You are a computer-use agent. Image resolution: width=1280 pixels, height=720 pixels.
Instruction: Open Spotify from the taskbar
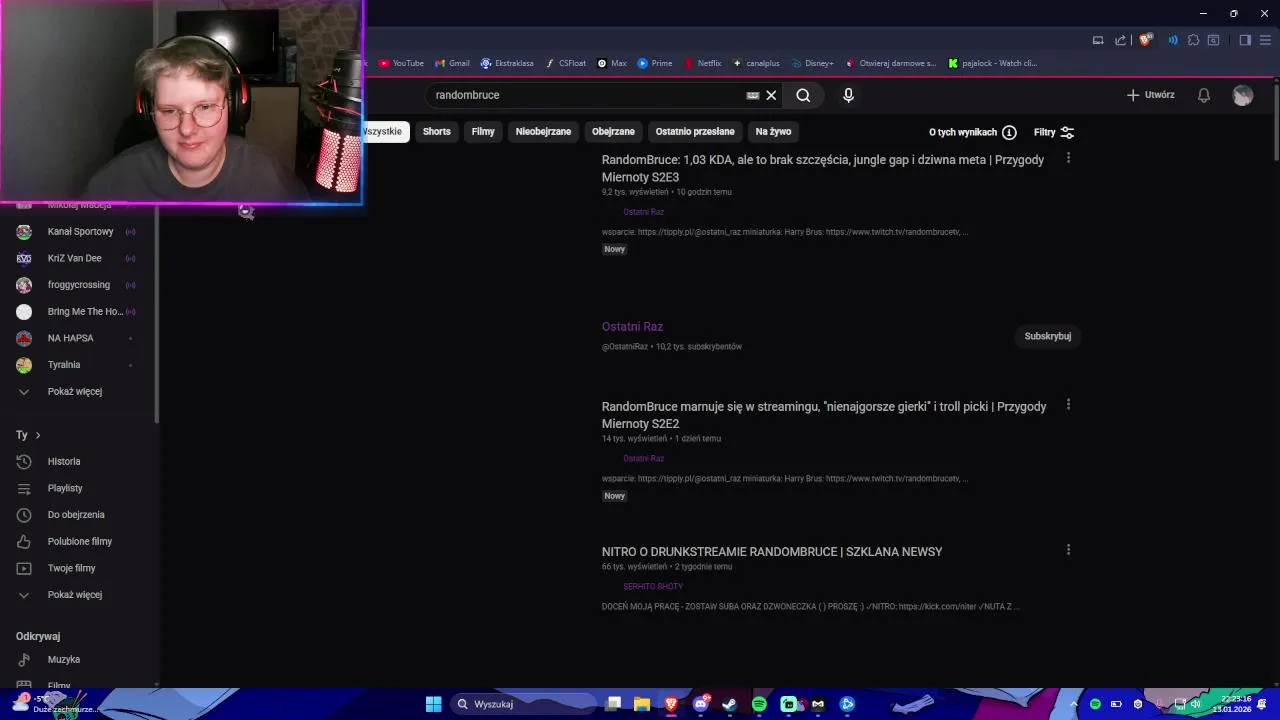(x=759, y=704)
